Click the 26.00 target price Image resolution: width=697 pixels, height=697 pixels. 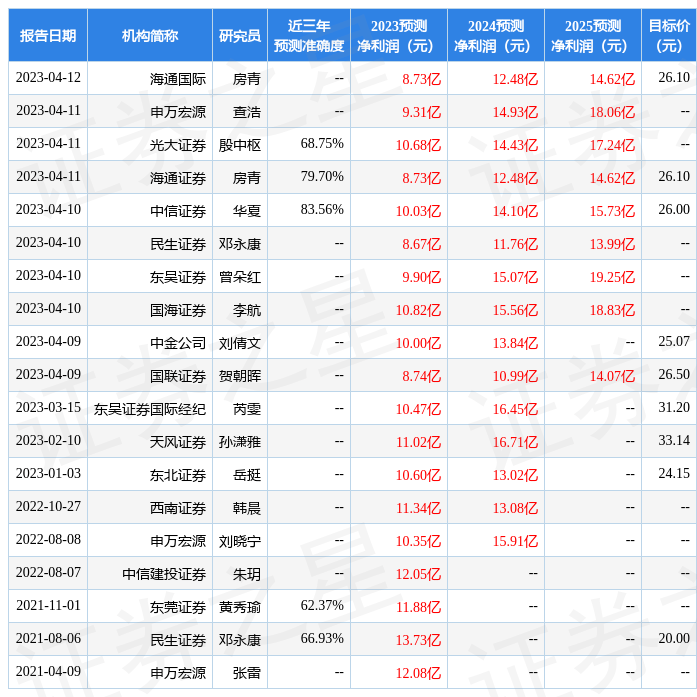coord(674,209)
